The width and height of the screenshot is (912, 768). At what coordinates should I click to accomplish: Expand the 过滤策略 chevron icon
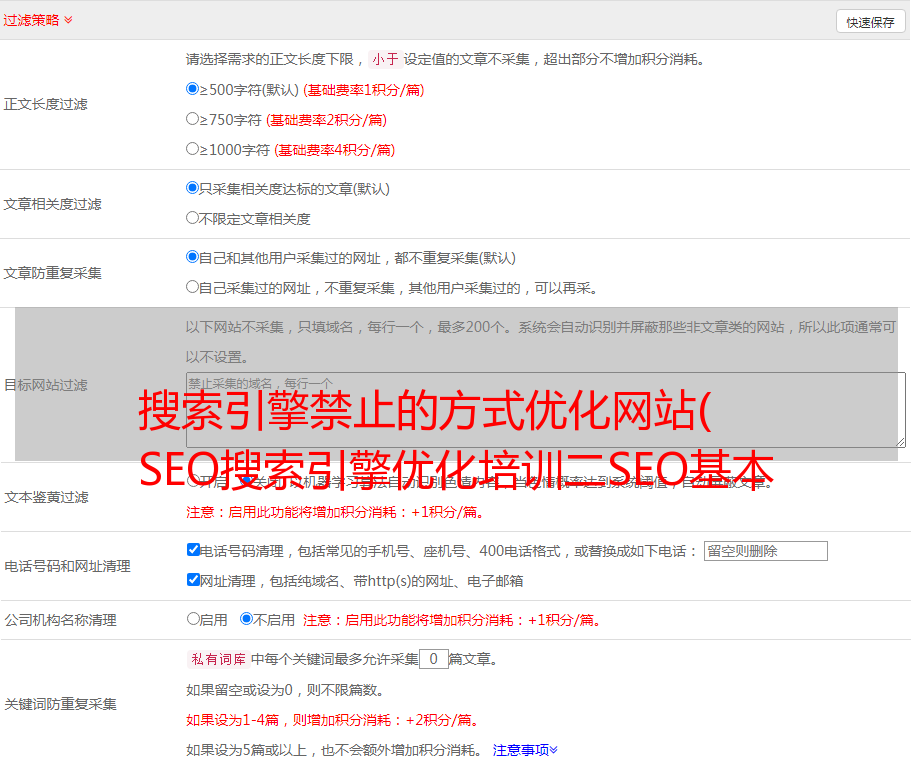(x=68, y=20)
